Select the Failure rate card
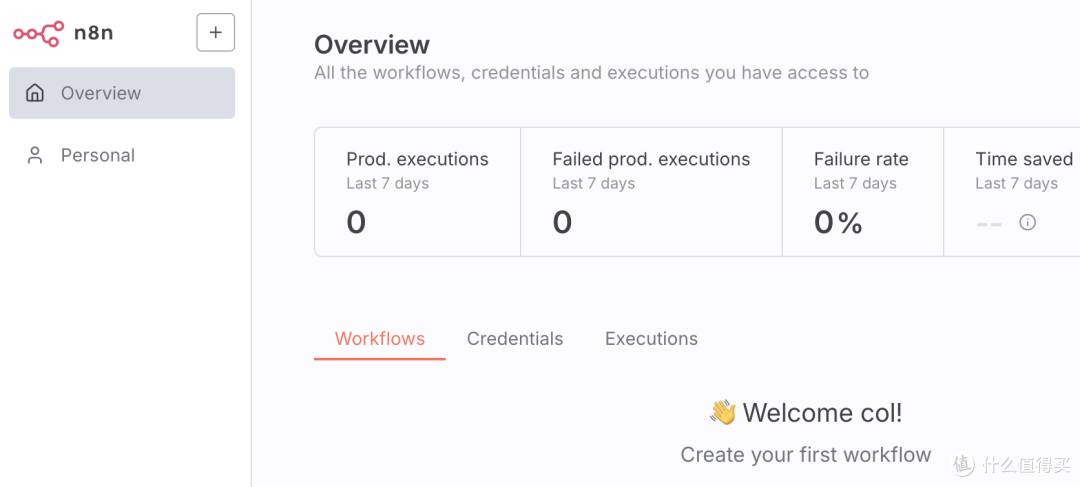 pos(862,192)
